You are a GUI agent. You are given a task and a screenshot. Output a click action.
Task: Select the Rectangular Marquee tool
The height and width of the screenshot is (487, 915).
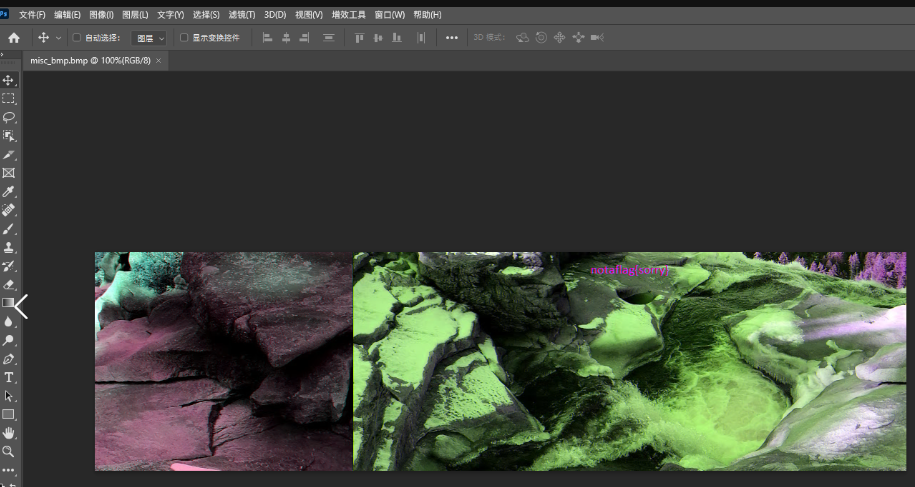click(9, 98)
